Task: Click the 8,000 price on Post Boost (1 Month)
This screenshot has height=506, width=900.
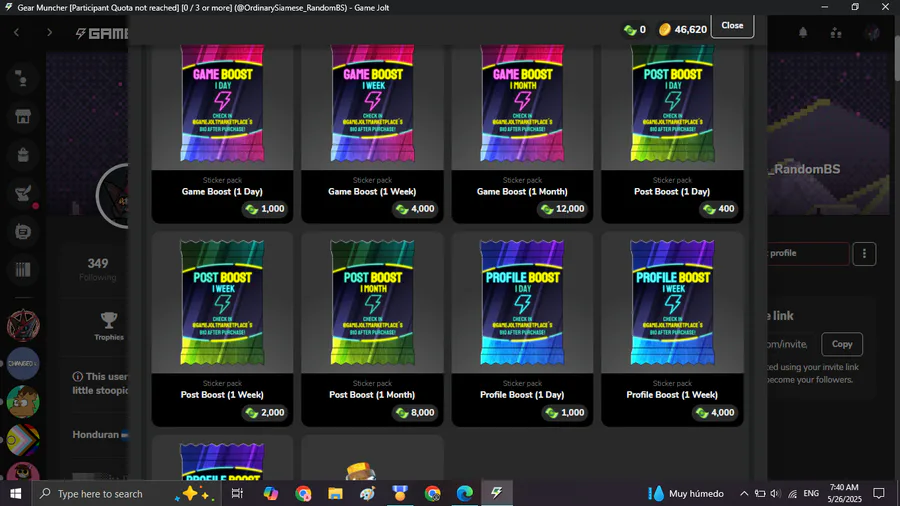Action: (415, 412)
